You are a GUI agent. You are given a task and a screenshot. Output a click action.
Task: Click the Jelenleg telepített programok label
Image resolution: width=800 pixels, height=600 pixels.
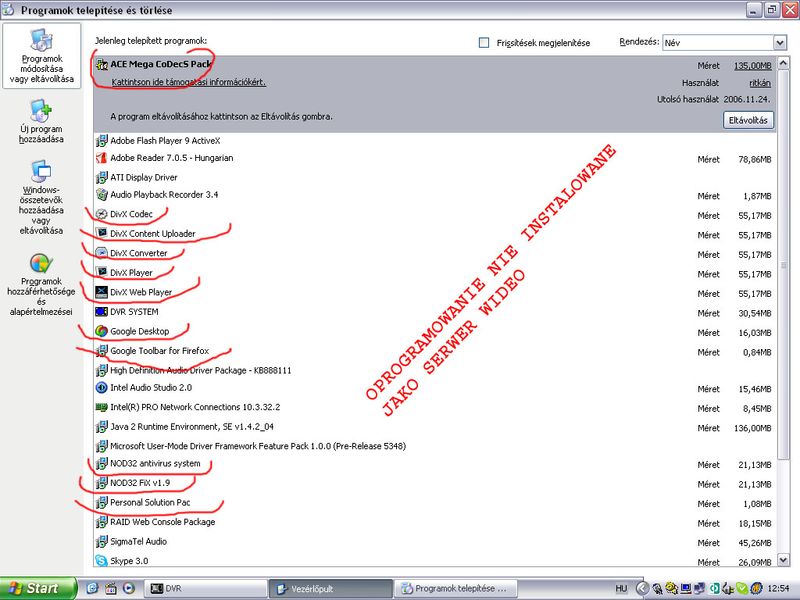point(151,41)
